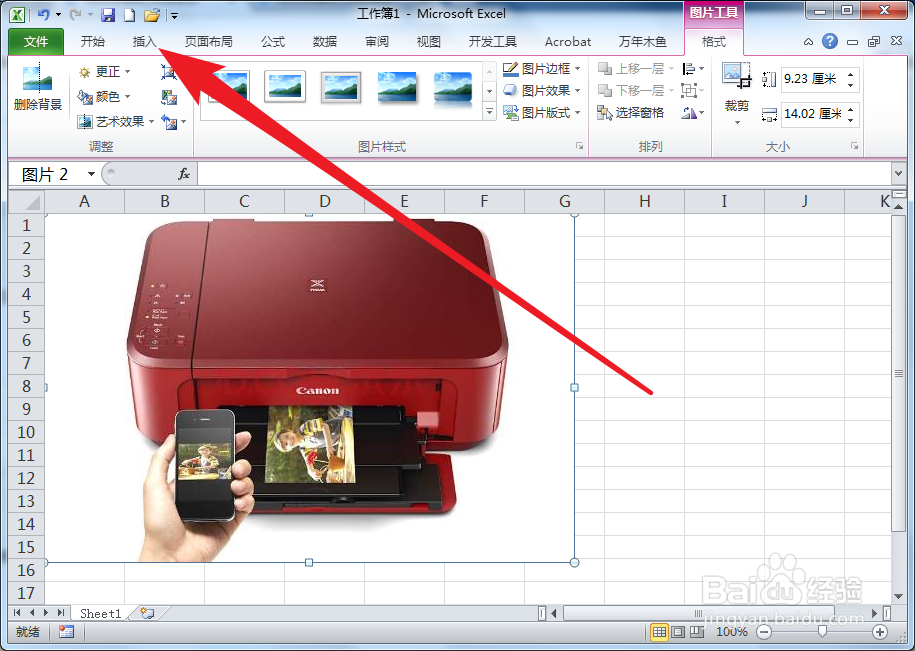Click the Undo icon in Quick Access Toolbar
Screen dimensions: 915x651
tap(43, 15)
